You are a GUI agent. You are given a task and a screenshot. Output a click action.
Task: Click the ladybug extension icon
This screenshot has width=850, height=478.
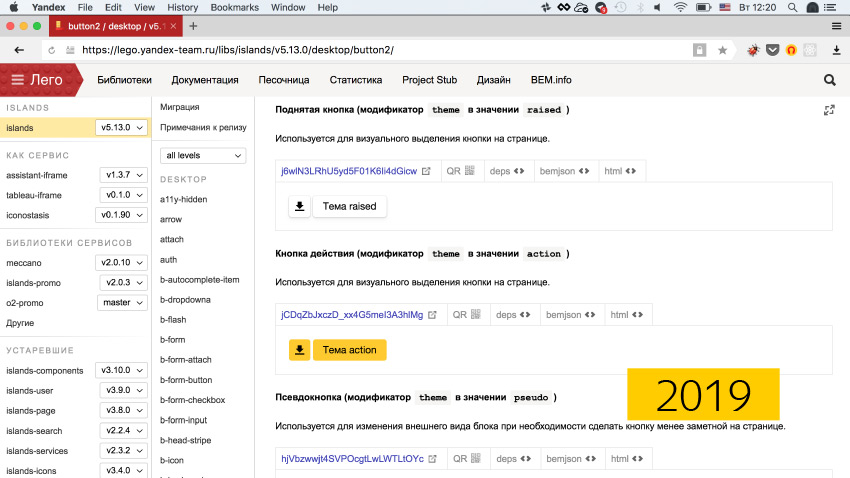(x=753, y=50)
